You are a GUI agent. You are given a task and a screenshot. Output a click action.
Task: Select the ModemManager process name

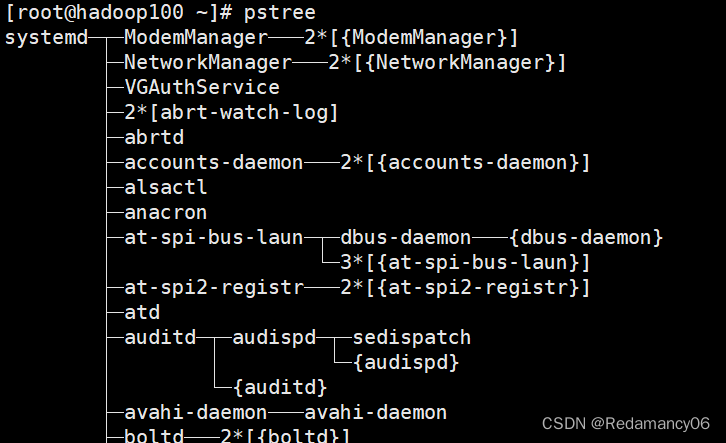point(196,38)
